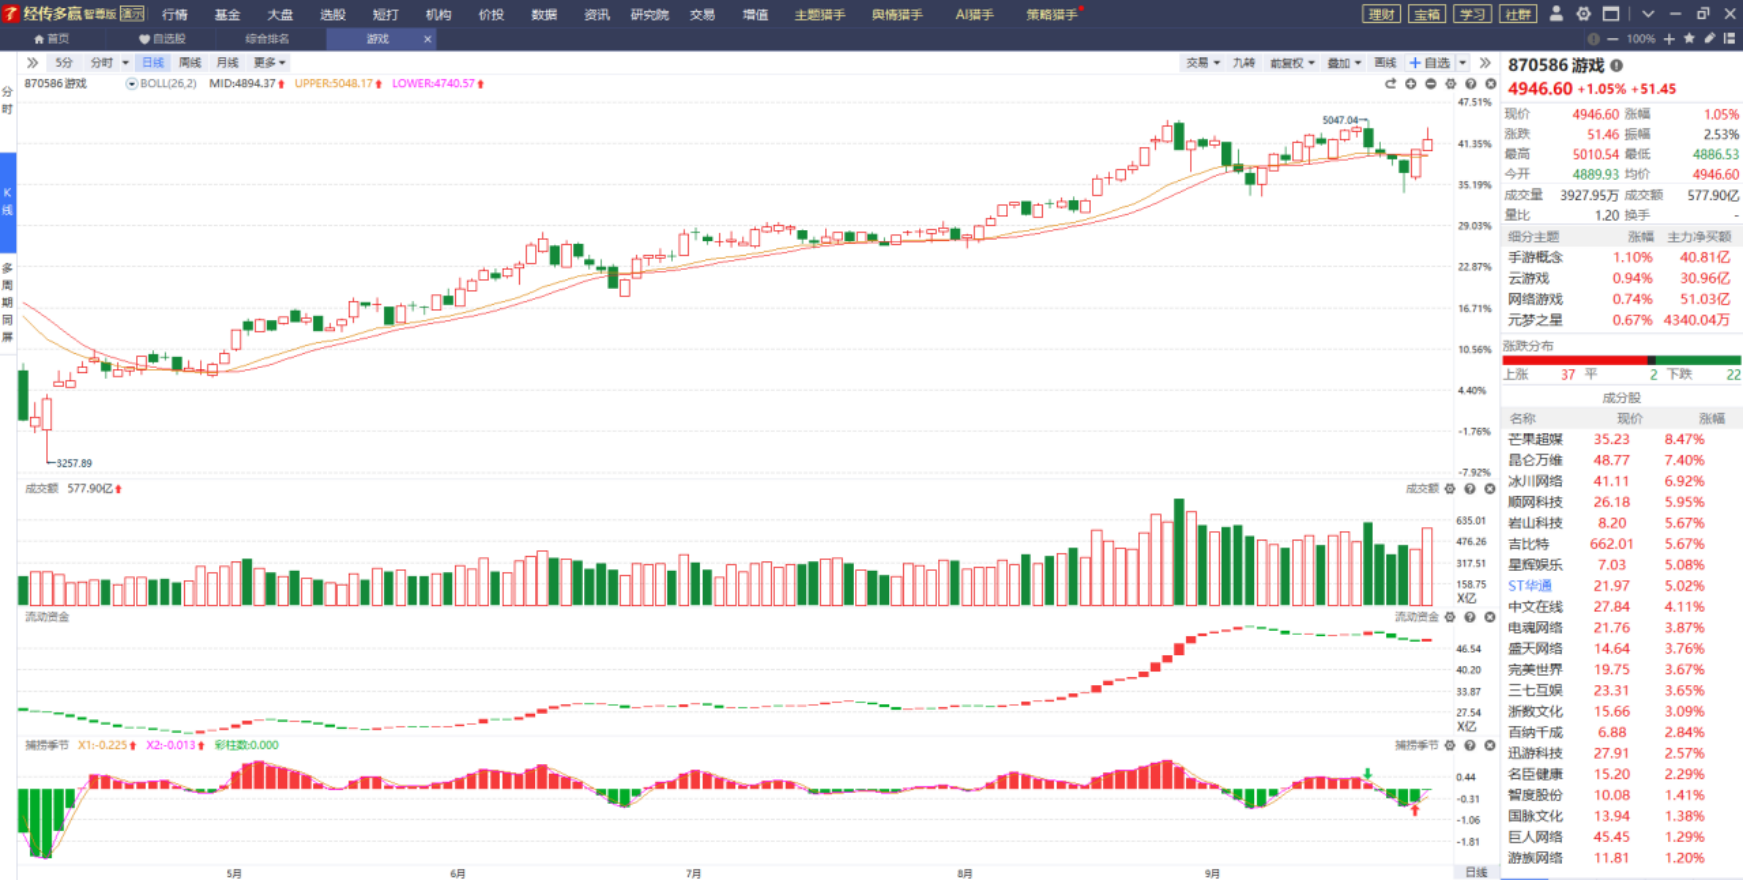Viewport: 1743px width, 880px height.
Task: Open ST华通 stock link
Action: click(x=1530, y=586)
